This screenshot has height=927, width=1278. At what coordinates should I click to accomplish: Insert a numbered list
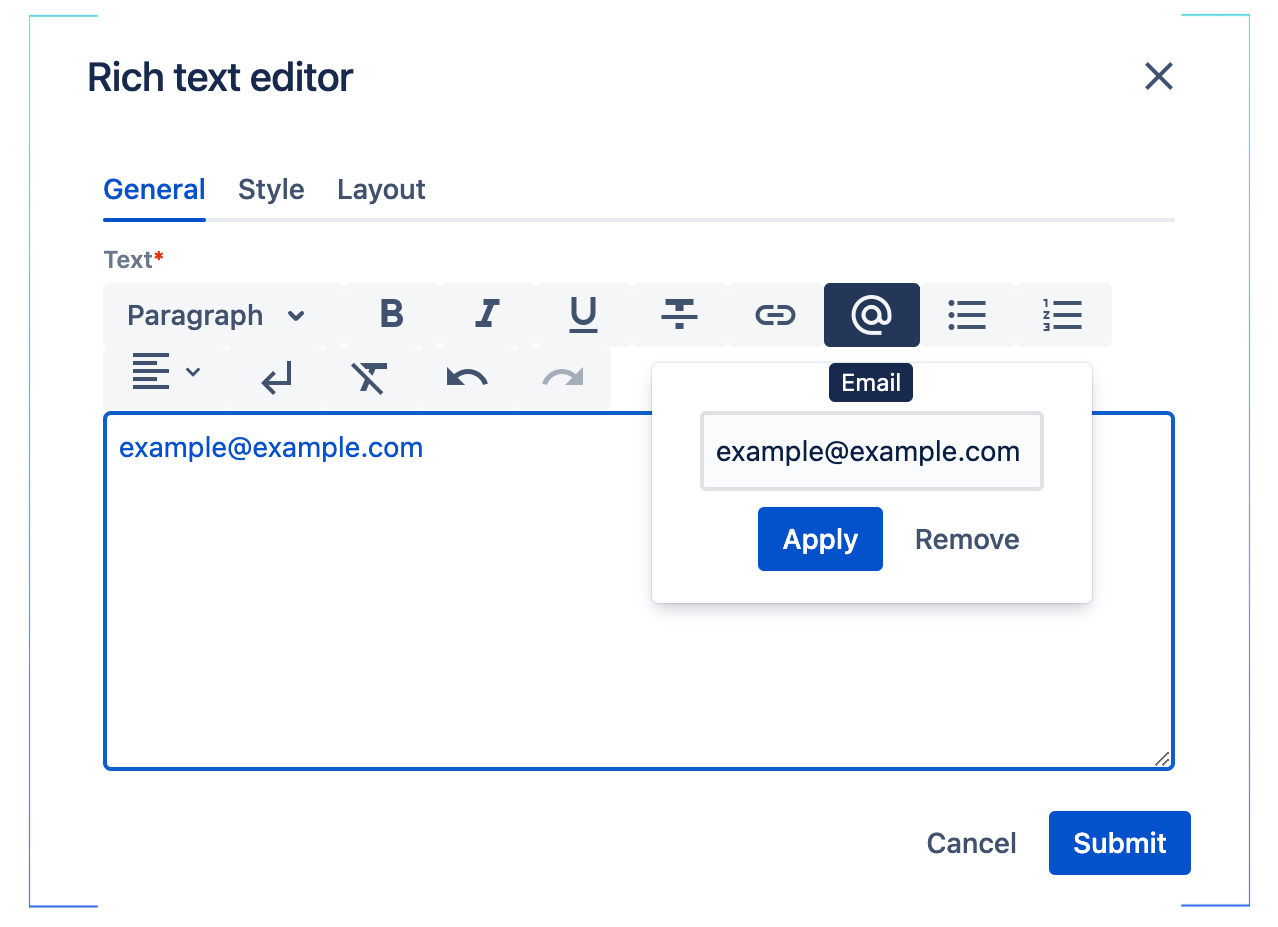point(1063,315)
